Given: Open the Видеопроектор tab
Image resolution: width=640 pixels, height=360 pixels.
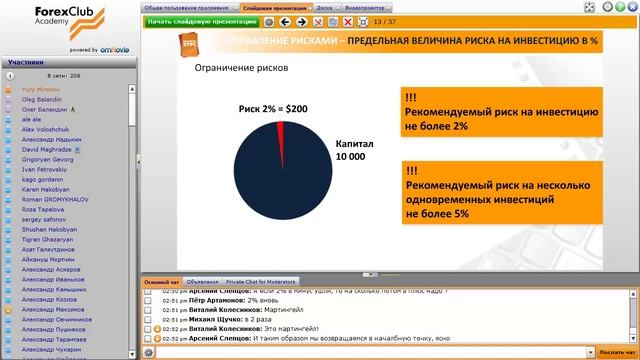Looking at the screenshot, I should click(x=364, y=8).
